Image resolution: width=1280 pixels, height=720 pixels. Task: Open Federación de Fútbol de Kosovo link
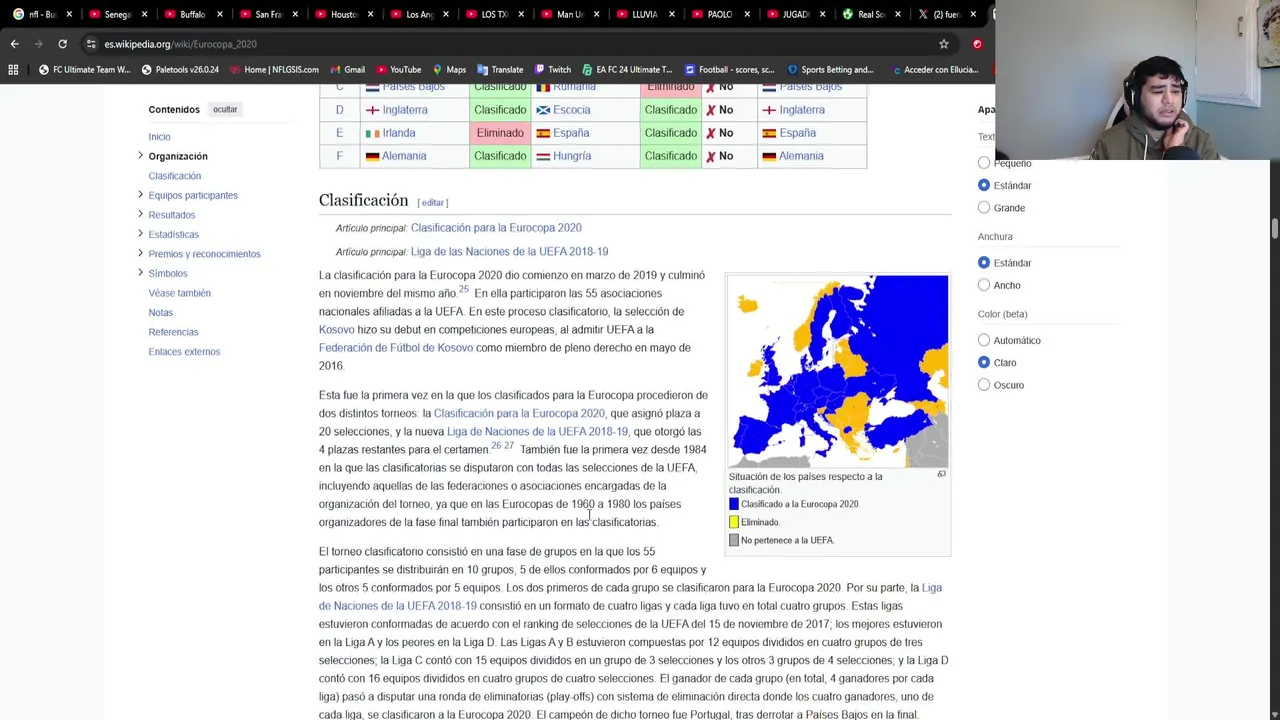[x=396, y=348]
